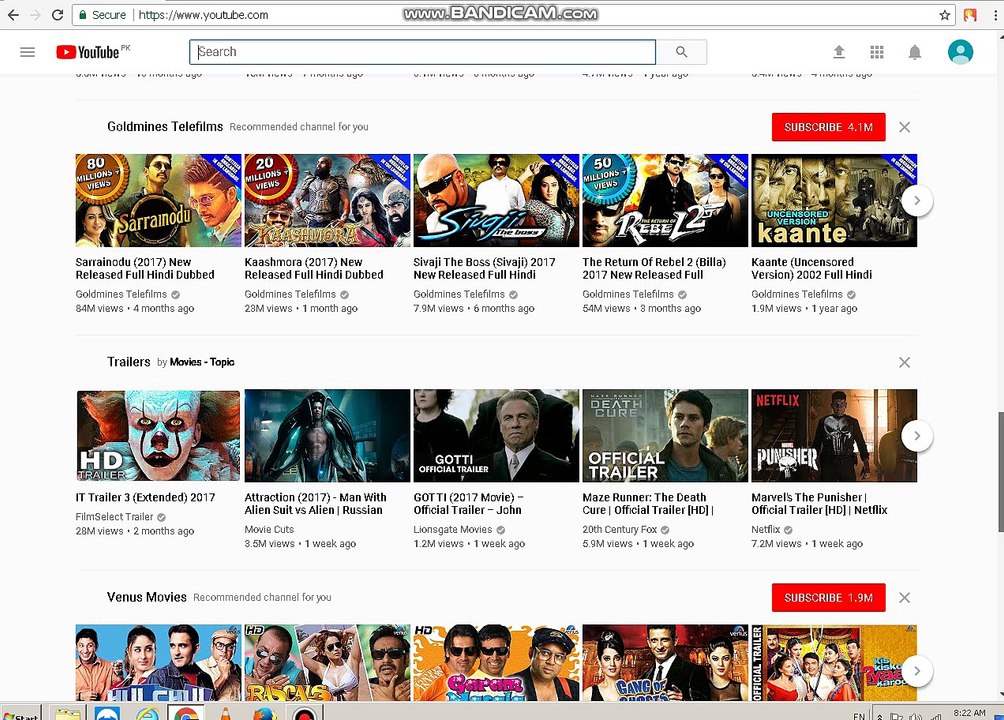The image size is (1004, 720).
Task: Subscribe to Goldmines Telefilms channel
Action: coord(829,127)
